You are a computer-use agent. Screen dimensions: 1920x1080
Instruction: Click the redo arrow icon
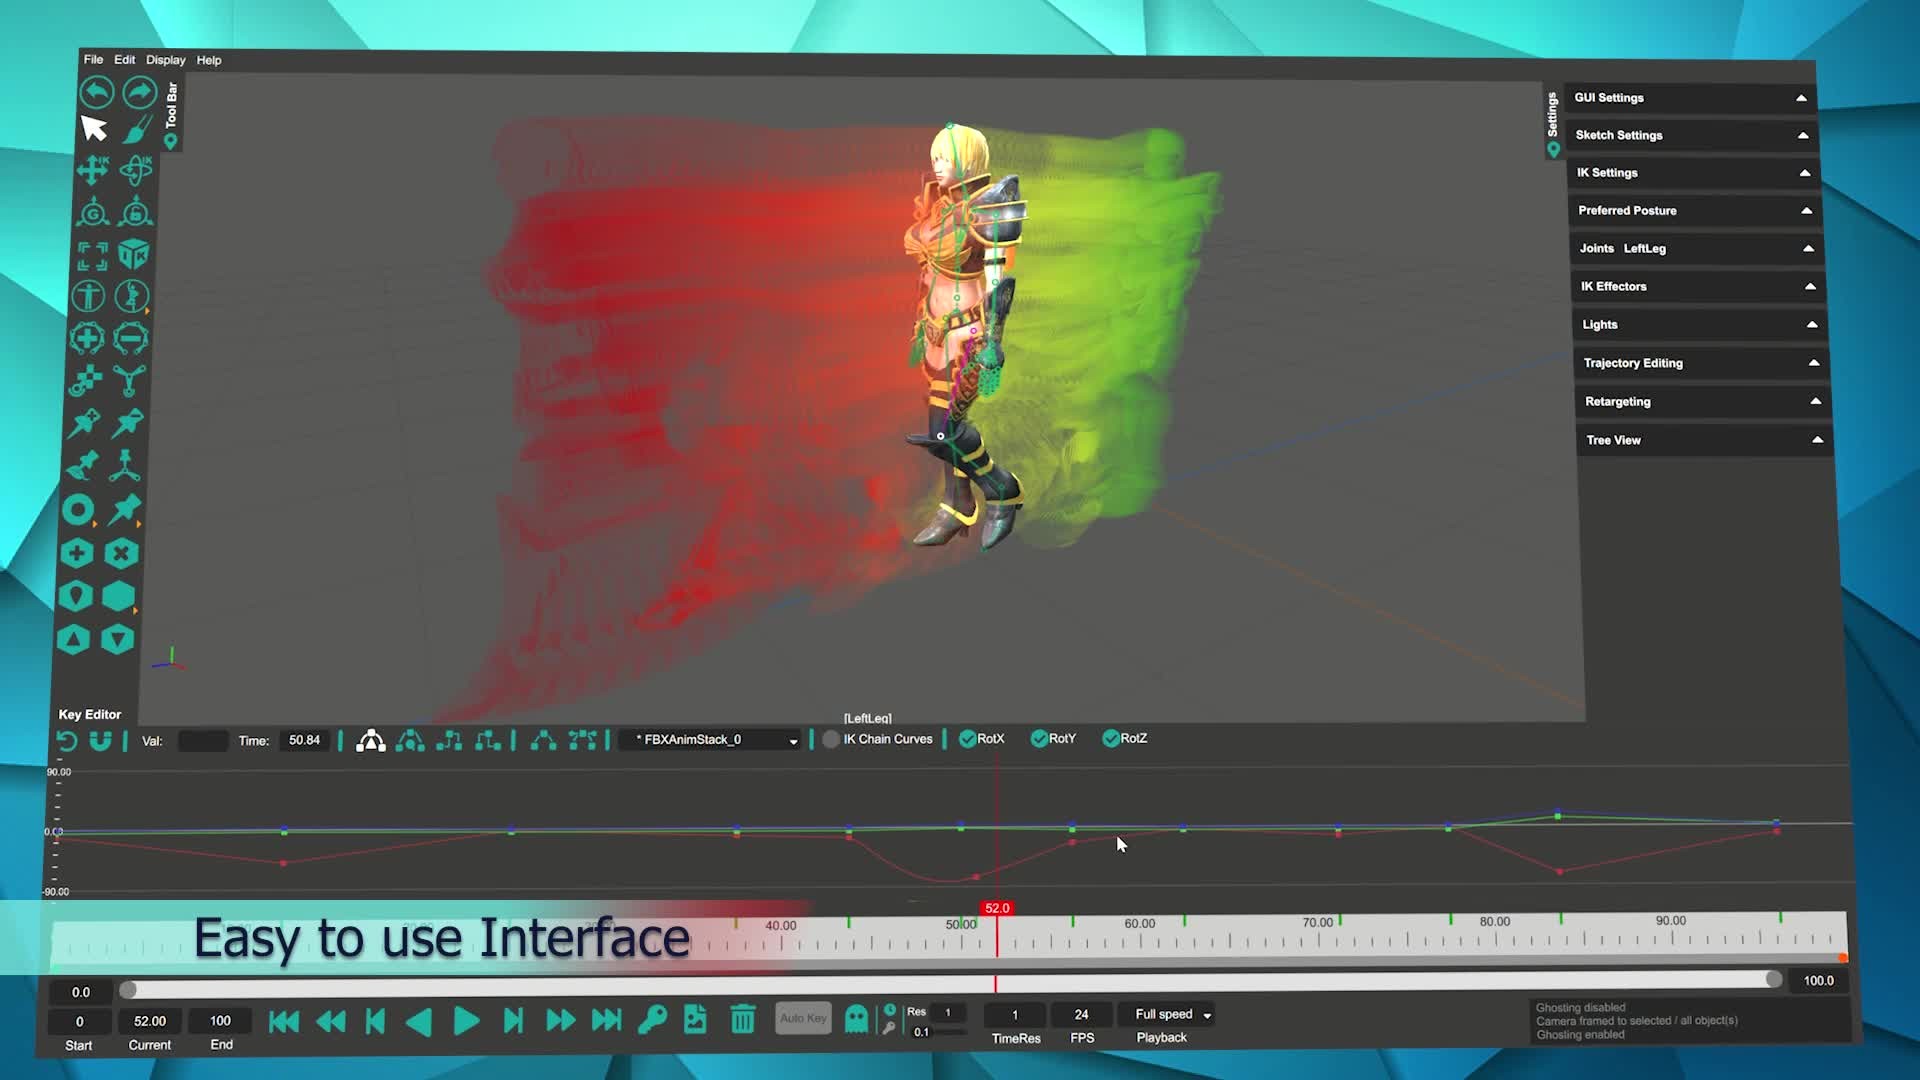tap(140, 92)
